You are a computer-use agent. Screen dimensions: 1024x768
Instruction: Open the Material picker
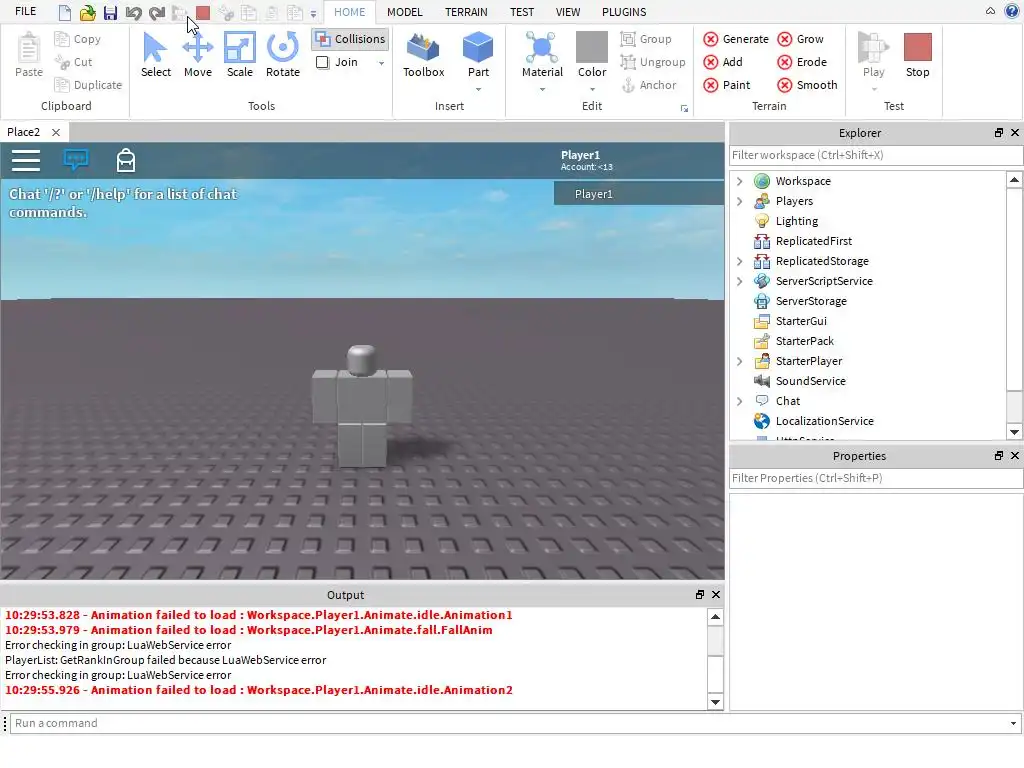[542, 55]
